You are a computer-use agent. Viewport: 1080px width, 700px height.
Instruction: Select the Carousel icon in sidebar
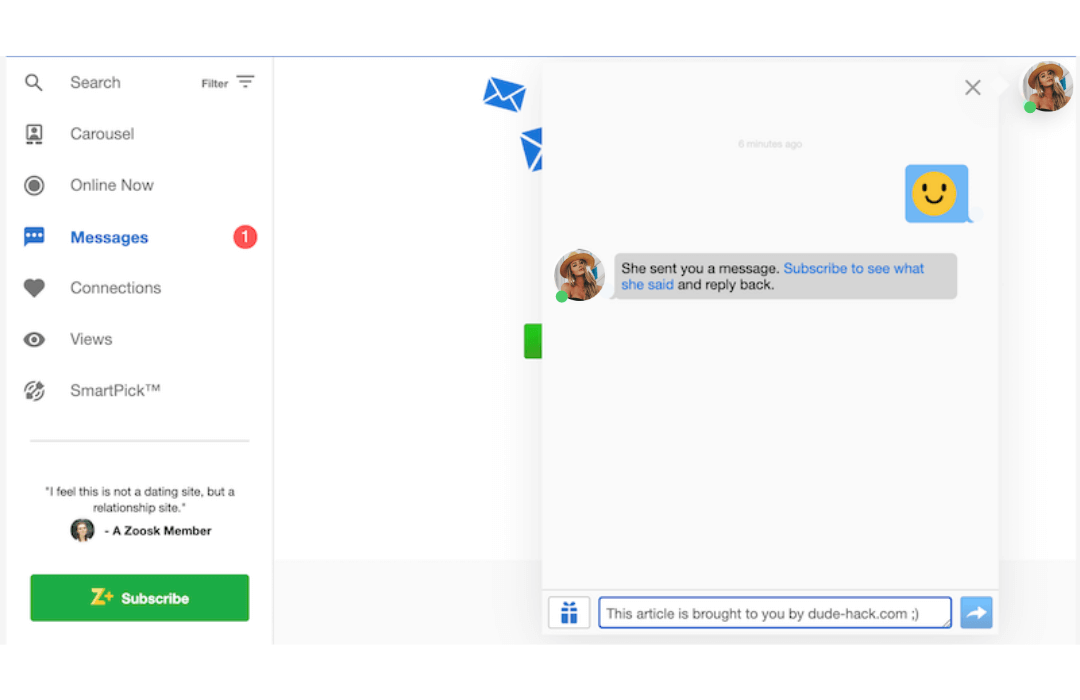pyautogui.click(x=34, y=134)
